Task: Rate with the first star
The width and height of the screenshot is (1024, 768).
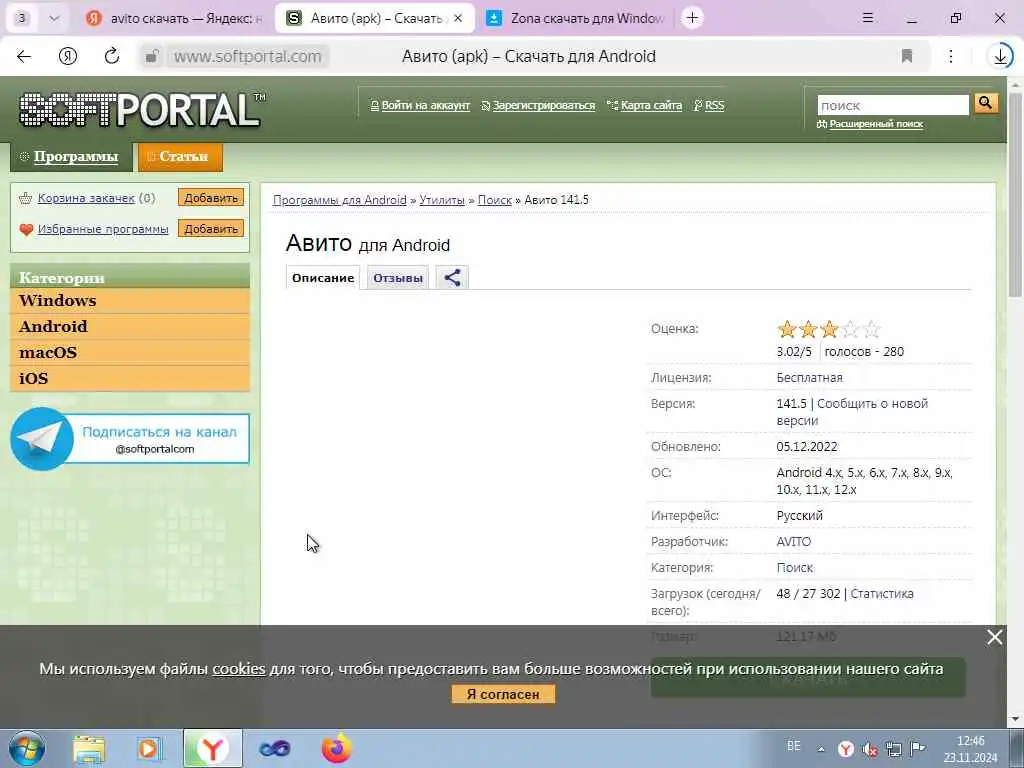Action: pyautogui.click(x=787, y=329)
